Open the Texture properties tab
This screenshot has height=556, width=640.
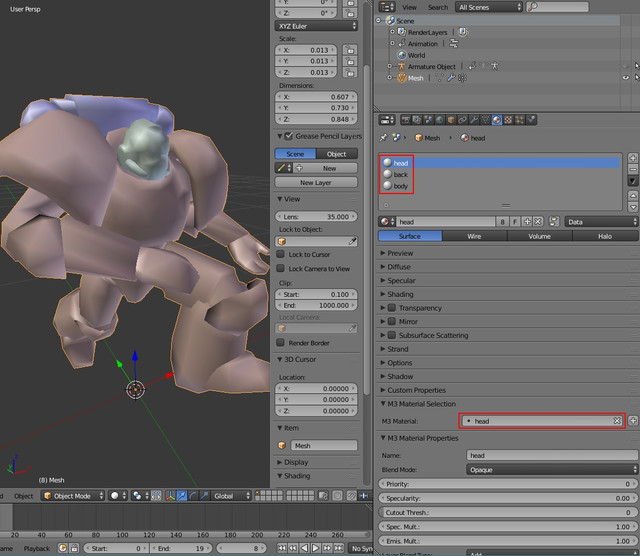pos(508,120)
